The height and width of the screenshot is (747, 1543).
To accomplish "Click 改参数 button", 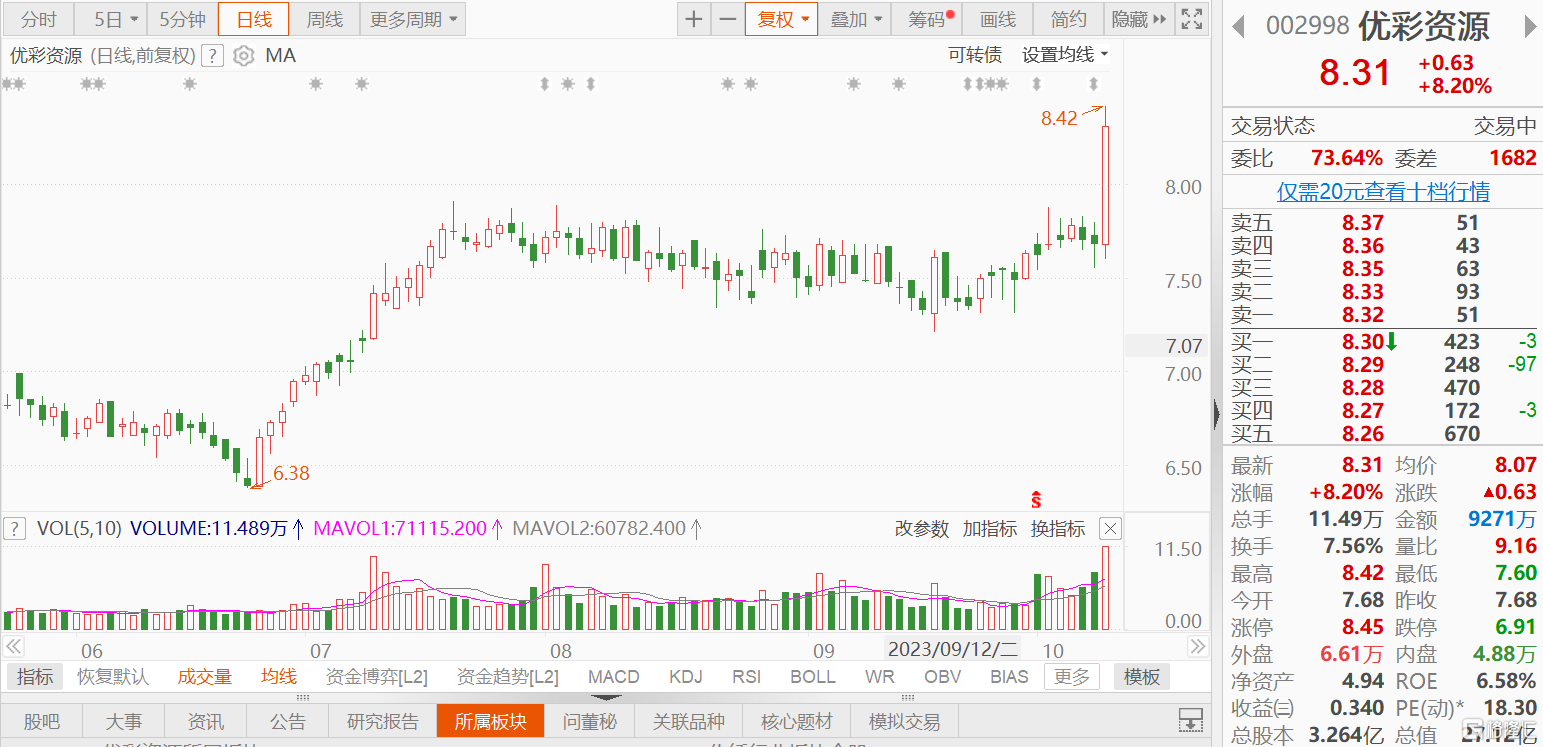I will tap(921, 529).
